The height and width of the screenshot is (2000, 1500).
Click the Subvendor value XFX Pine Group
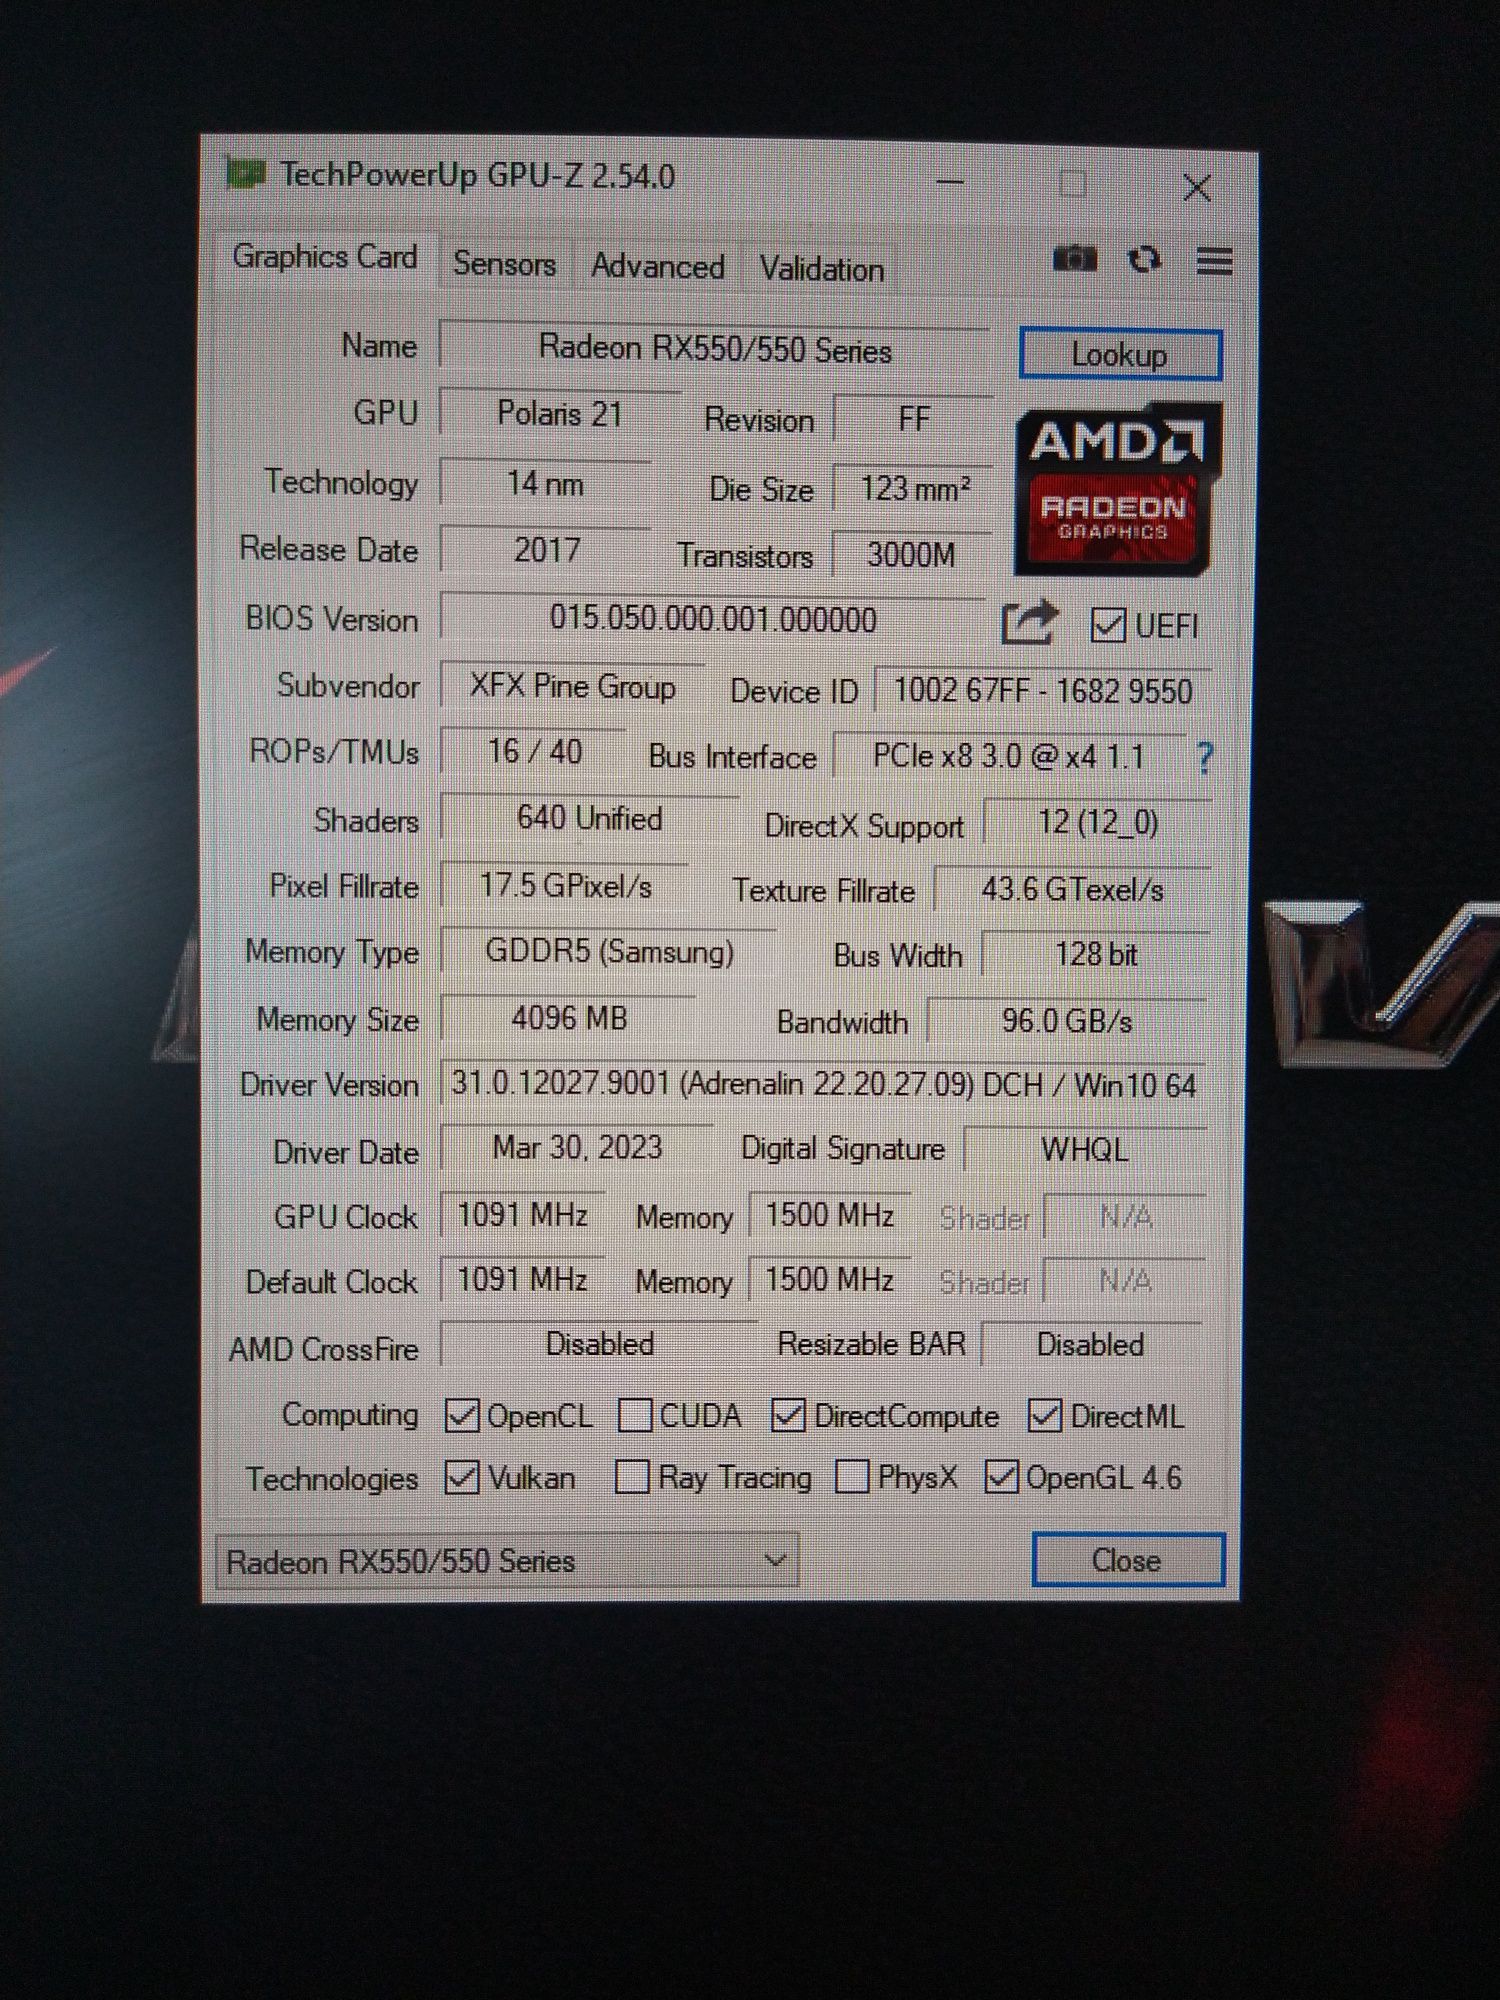[x=572, y=687]
